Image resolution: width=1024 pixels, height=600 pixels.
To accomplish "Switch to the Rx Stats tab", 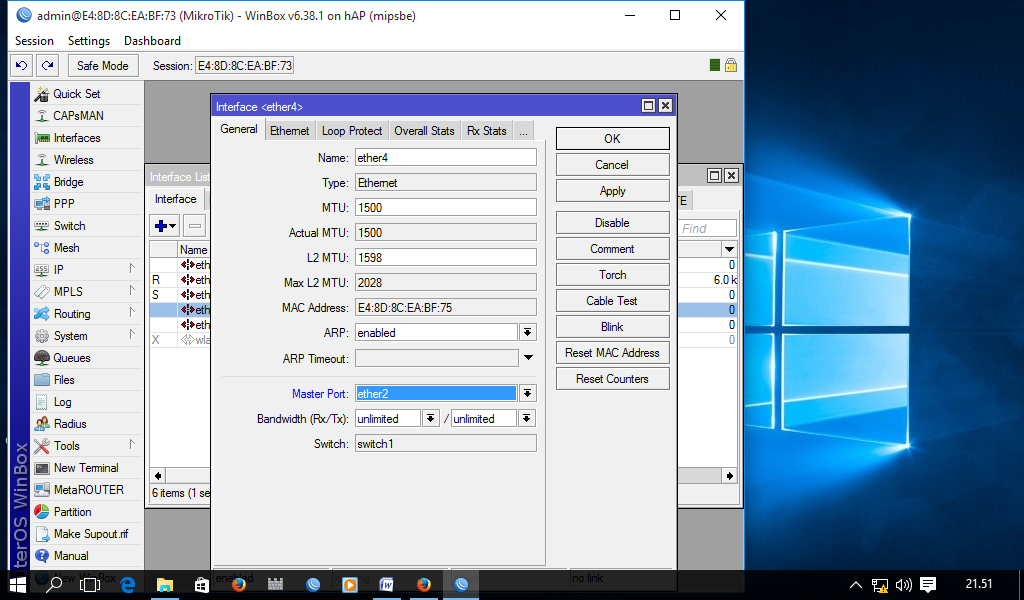I will coord(487,131).
